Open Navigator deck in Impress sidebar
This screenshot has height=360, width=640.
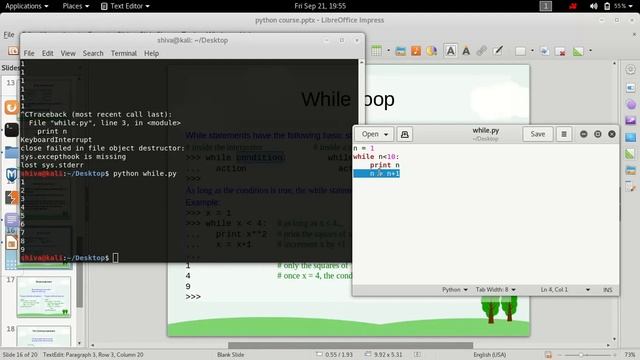(x=630, y=187)
